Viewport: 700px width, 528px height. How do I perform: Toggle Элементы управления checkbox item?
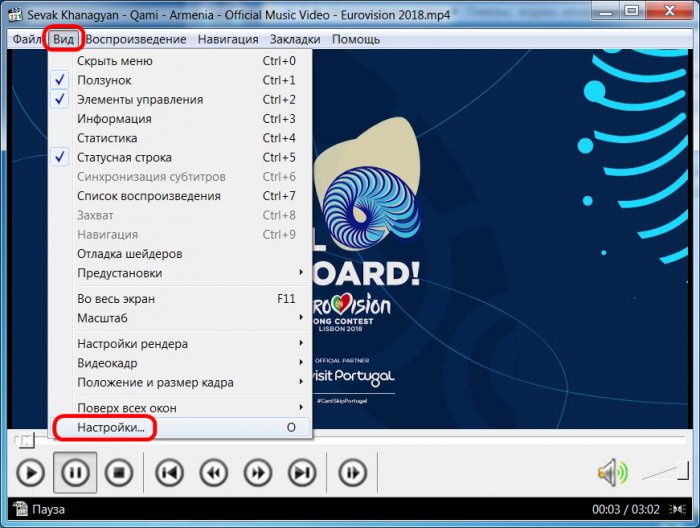[140, 100]
